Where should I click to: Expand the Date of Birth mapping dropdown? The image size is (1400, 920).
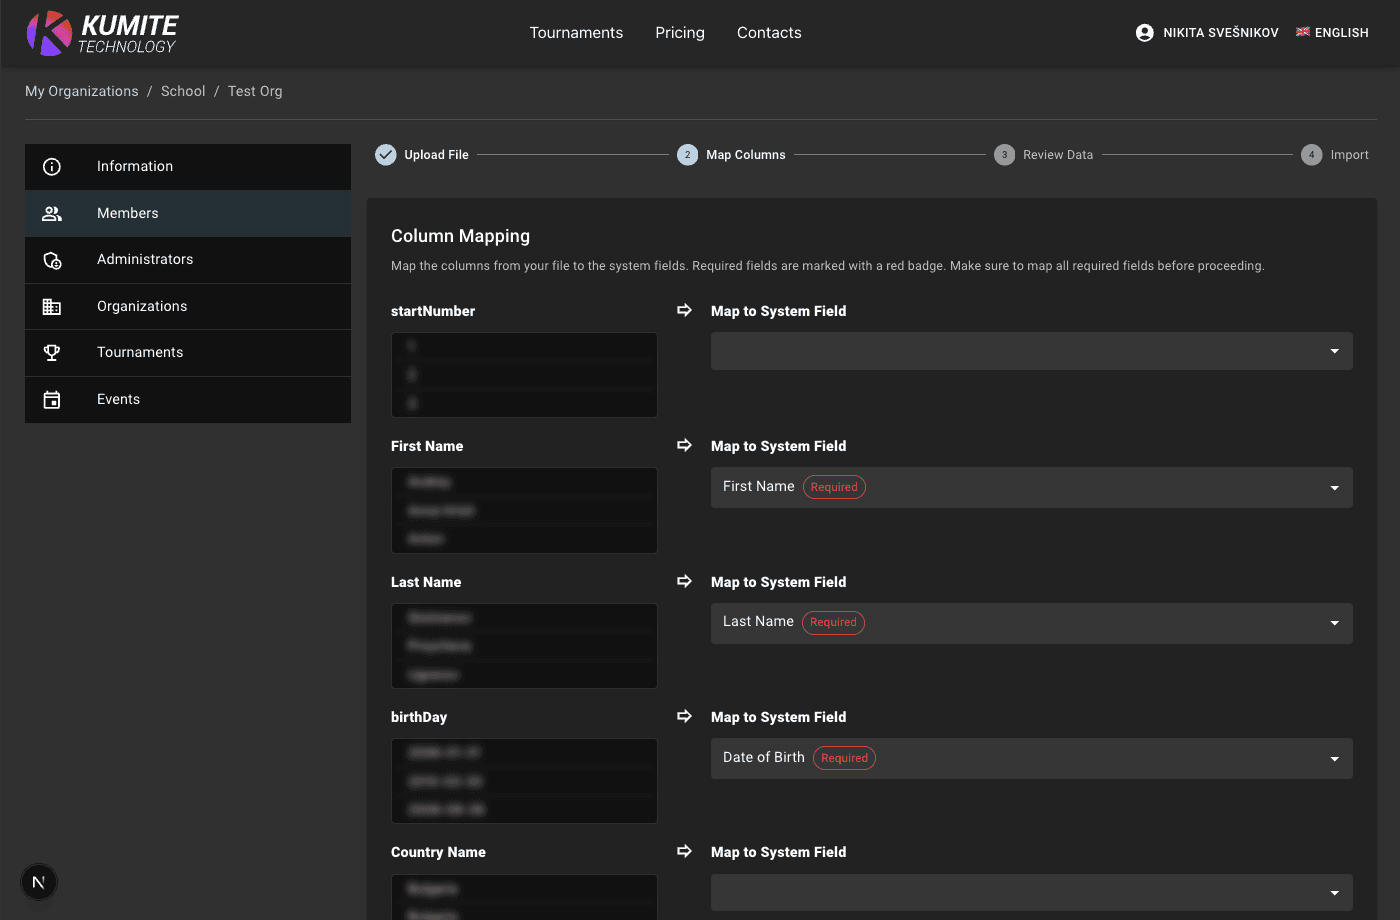[x=1031, y=758]
